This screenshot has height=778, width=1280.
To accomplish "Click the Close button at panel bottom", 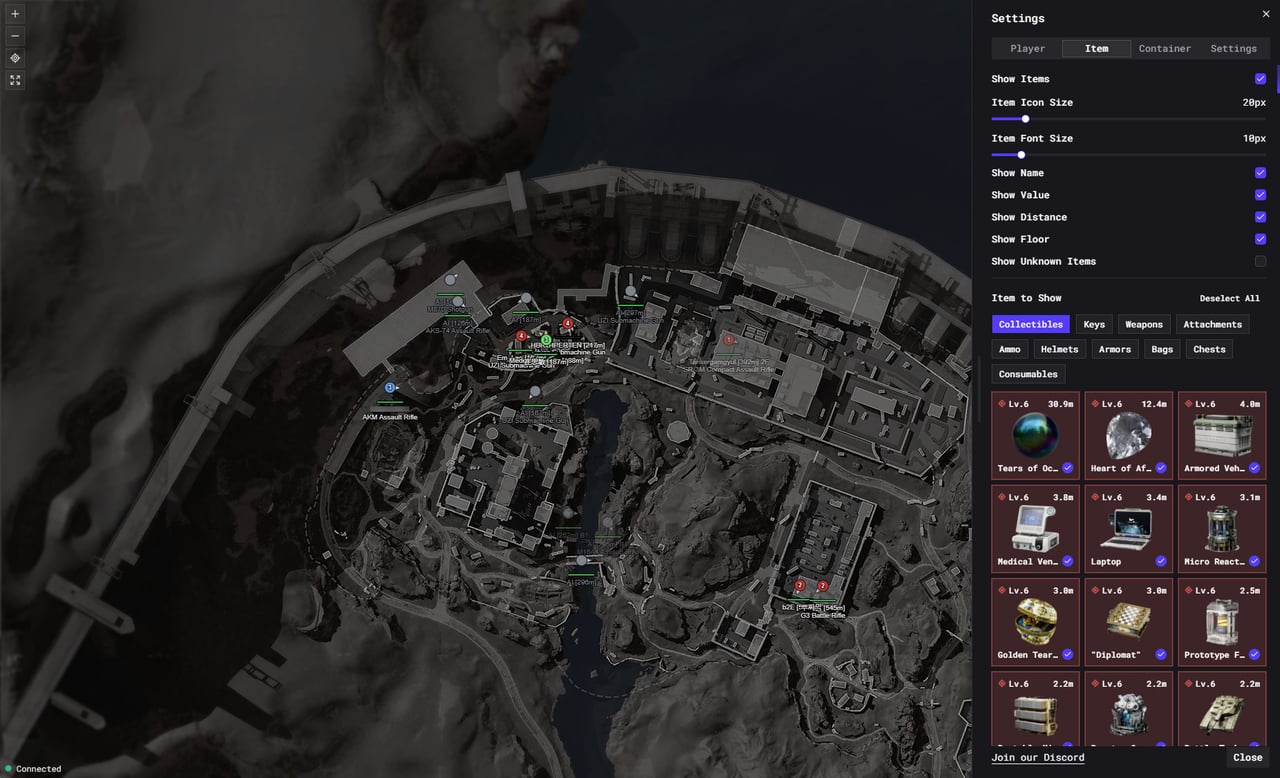I will tap(1247, 757).
